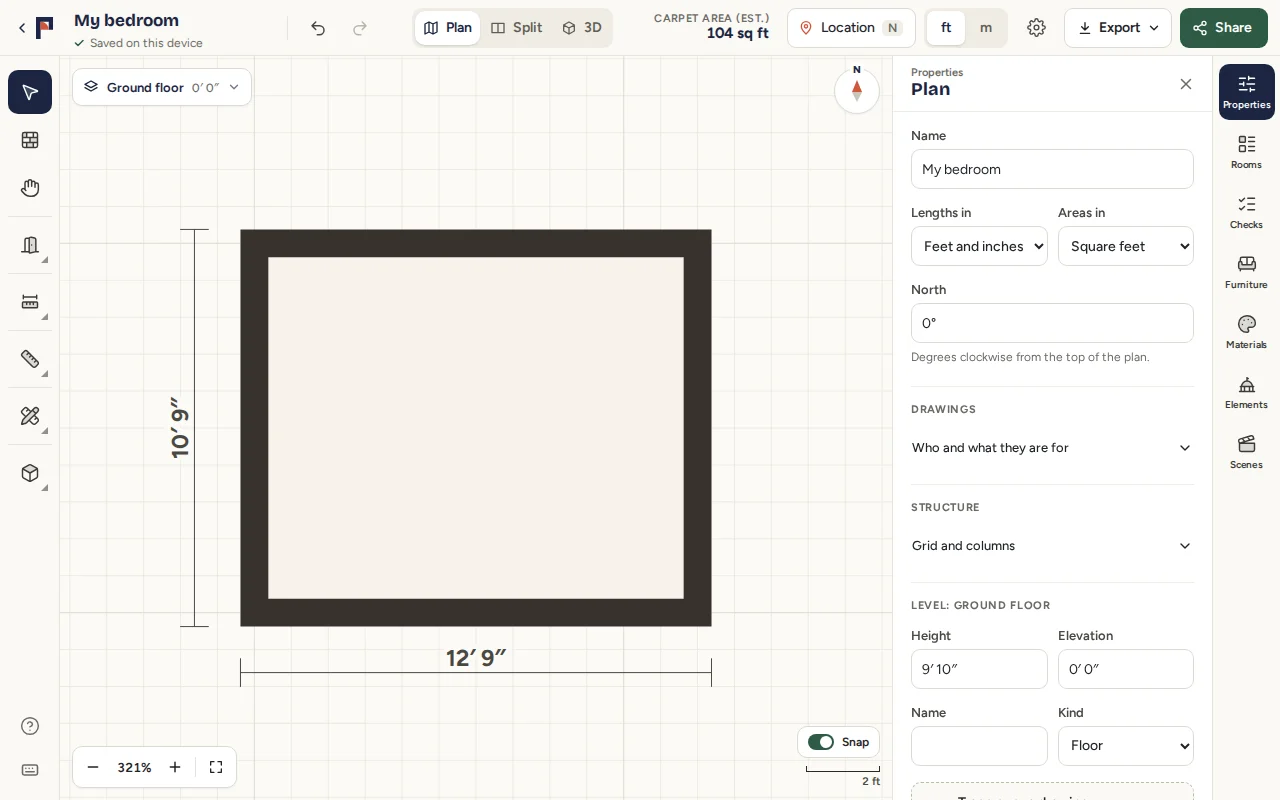Viewport: 1280px width, 800px height.
Task: Switch to the 3D view tab
Action: [582, 28]
